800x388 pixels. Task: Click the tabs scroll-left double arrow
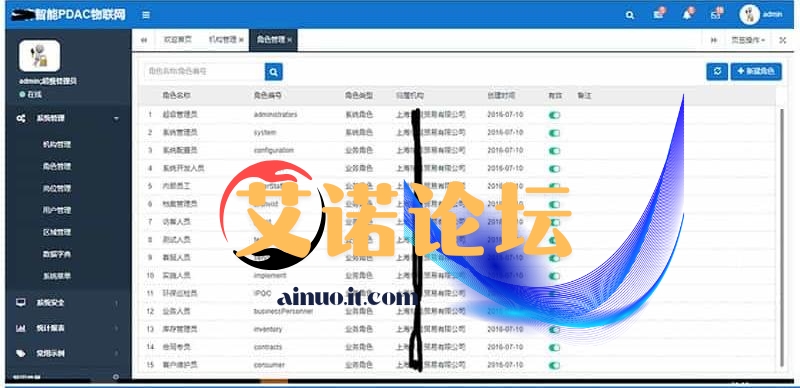[x=144, y=40]
